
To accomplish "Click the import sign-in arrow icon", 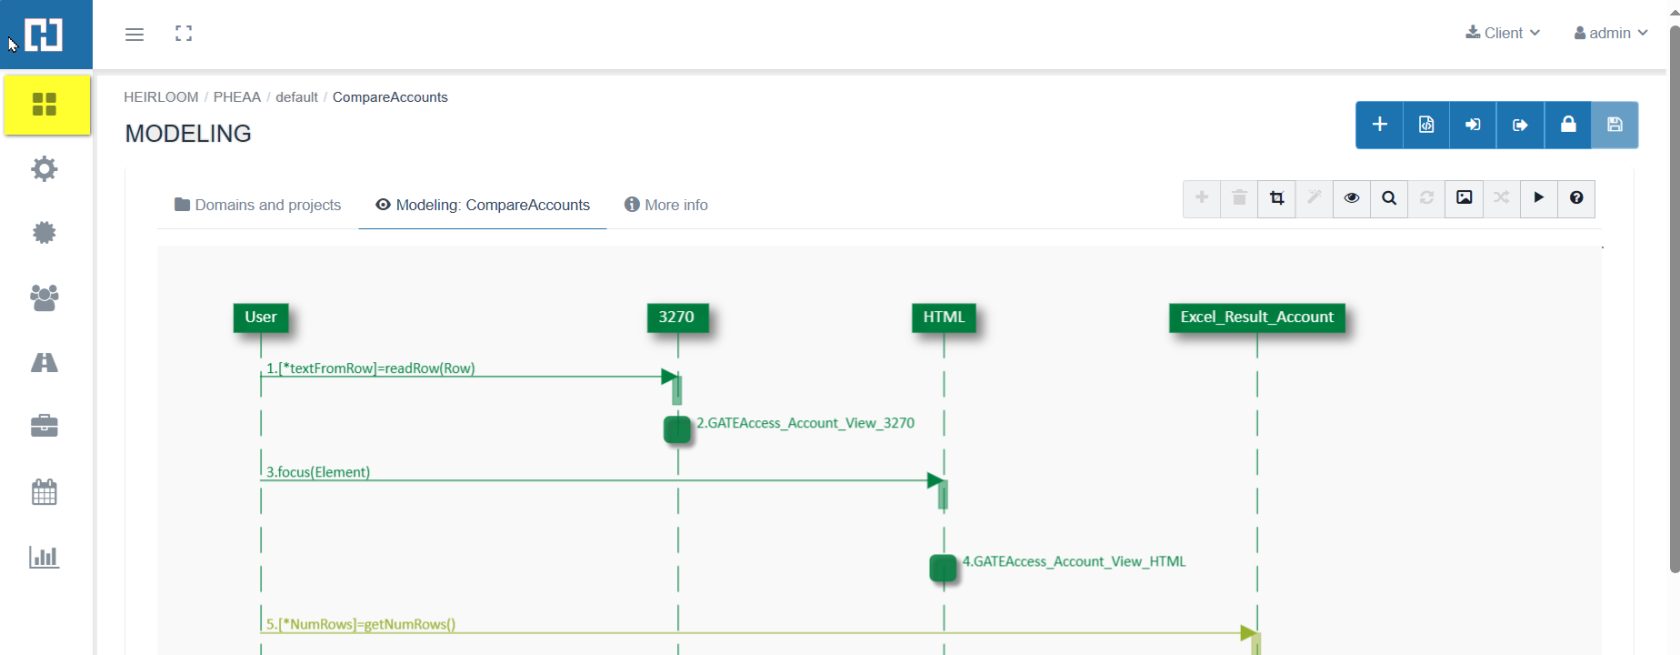I will pos(1473,125).
